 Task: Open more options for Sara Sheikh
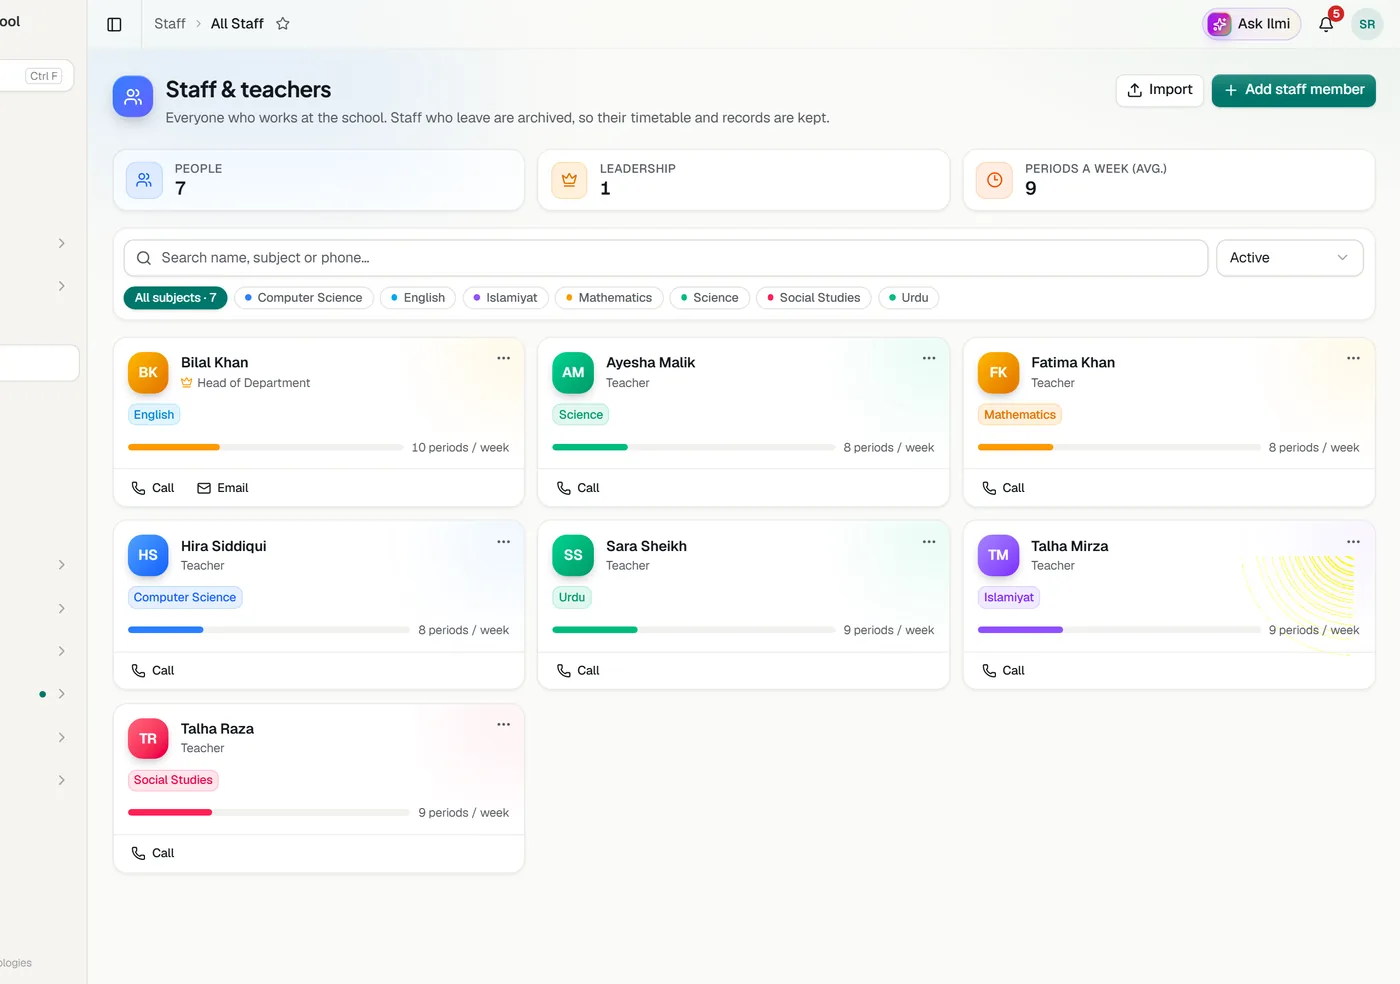coord(929,542)
